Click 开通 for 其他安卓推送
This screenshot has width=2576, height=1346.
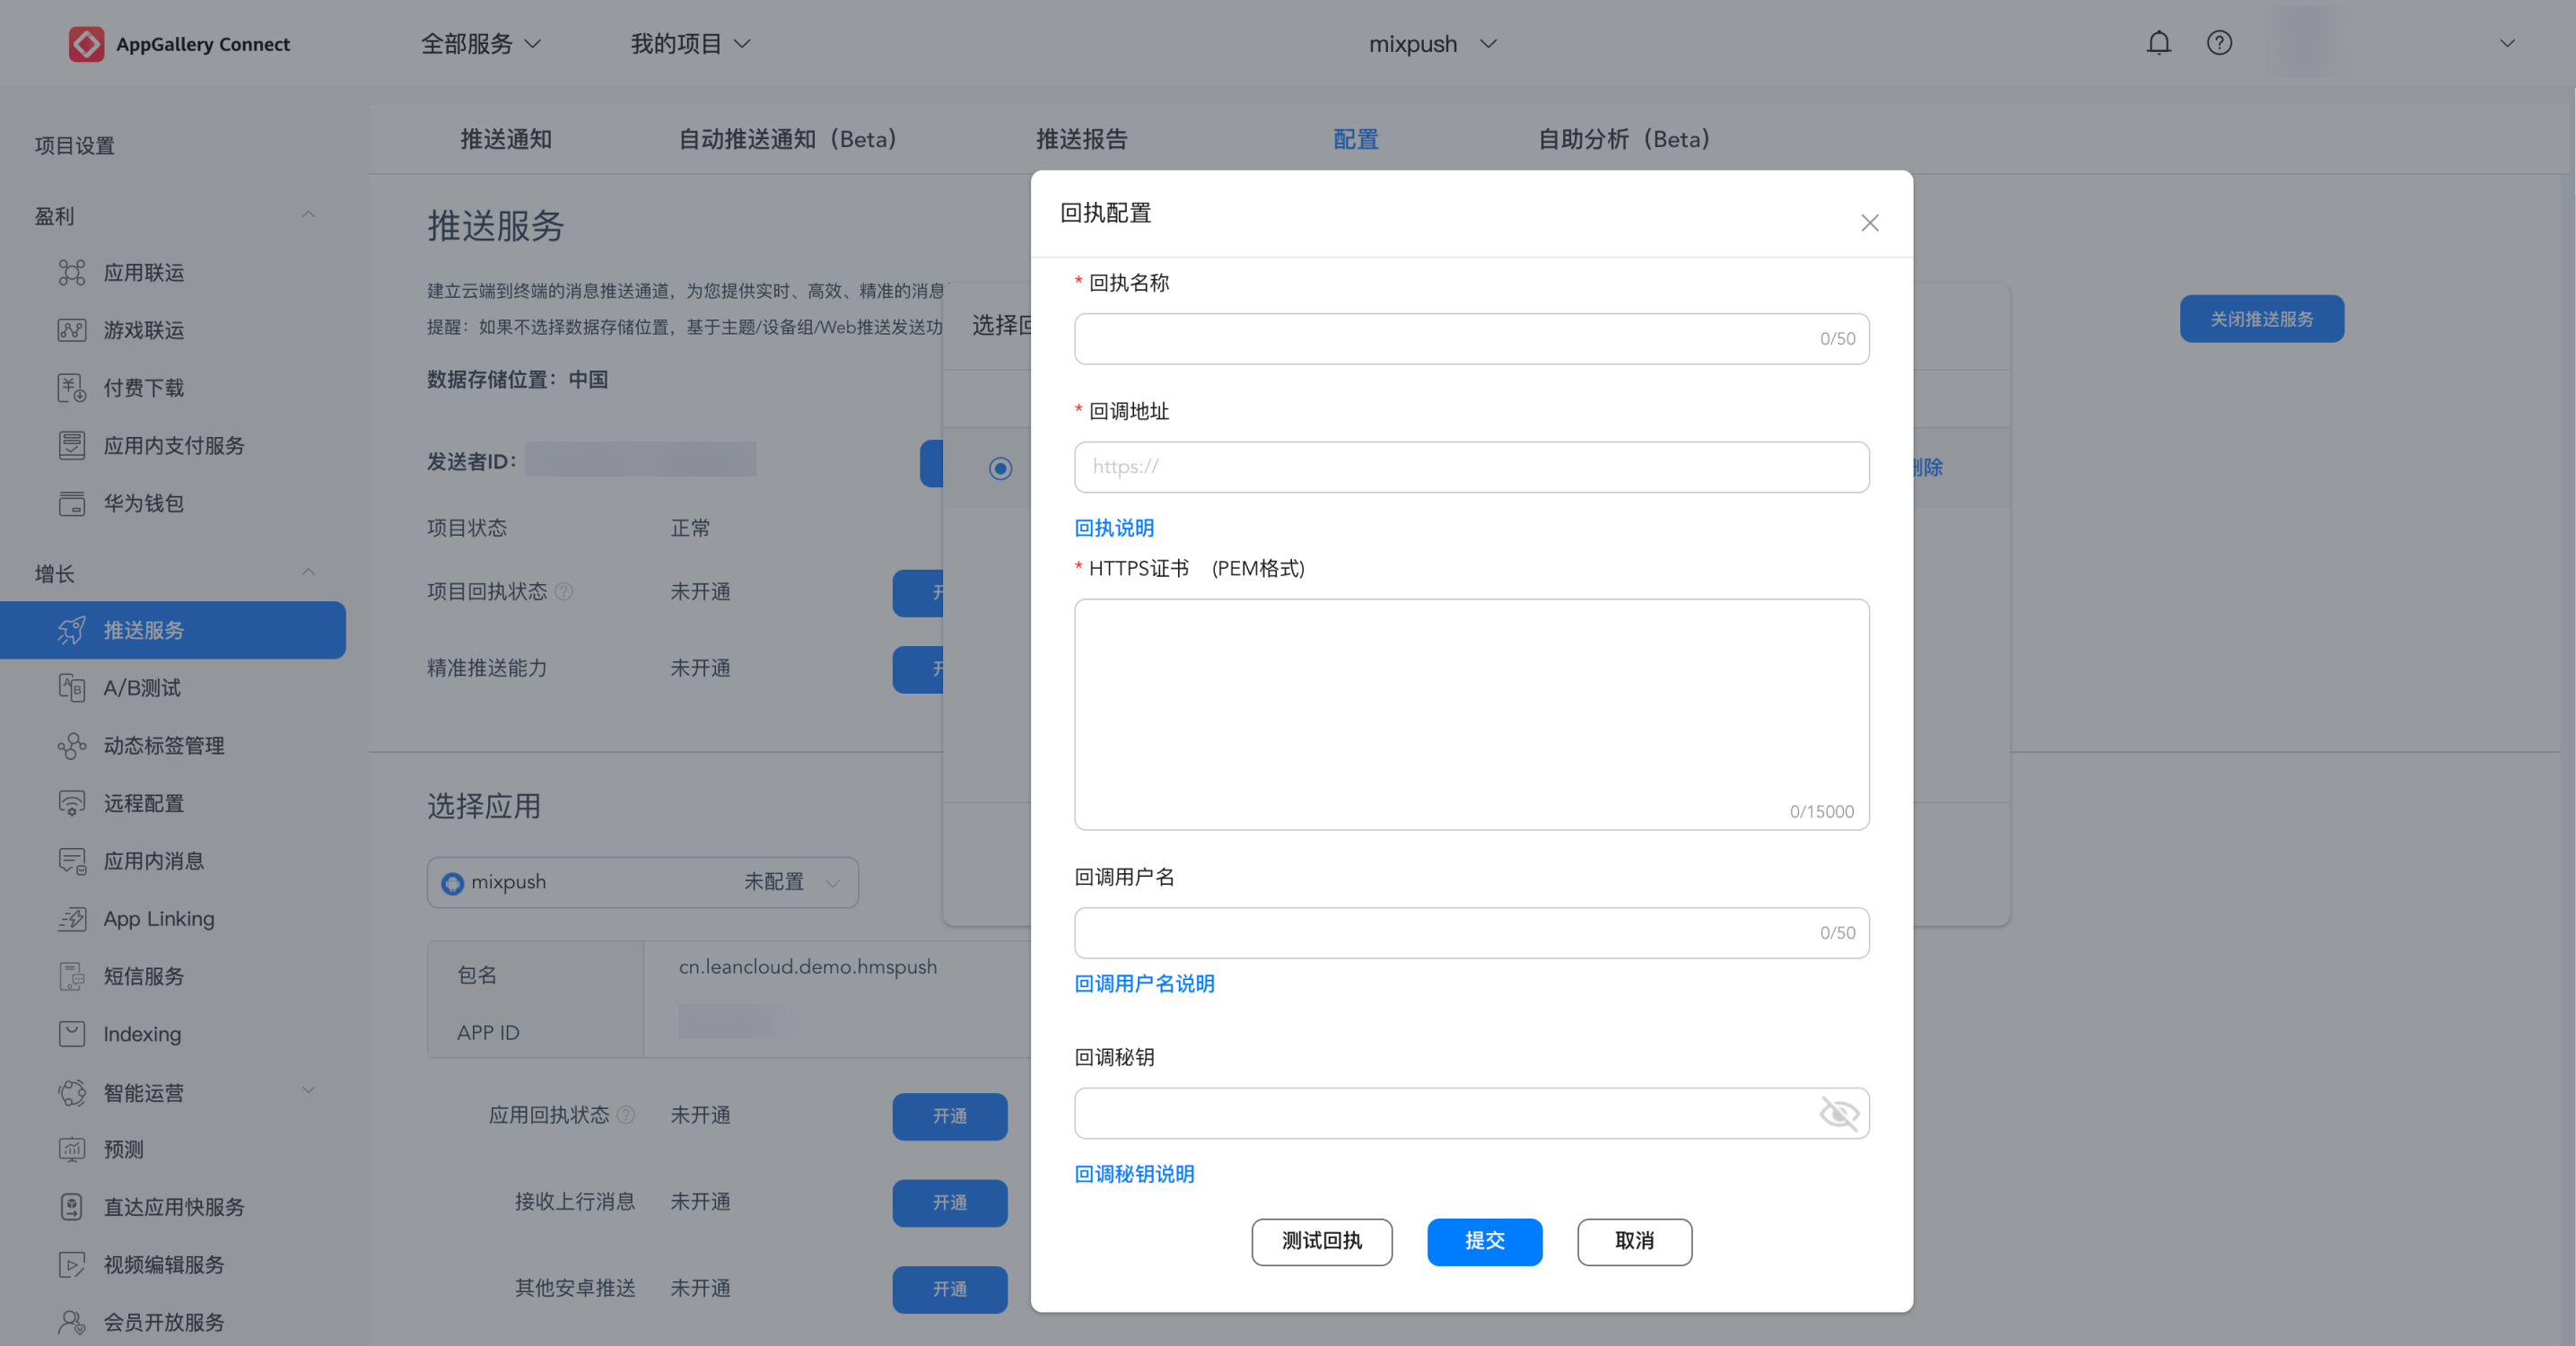pos(950,1290)
